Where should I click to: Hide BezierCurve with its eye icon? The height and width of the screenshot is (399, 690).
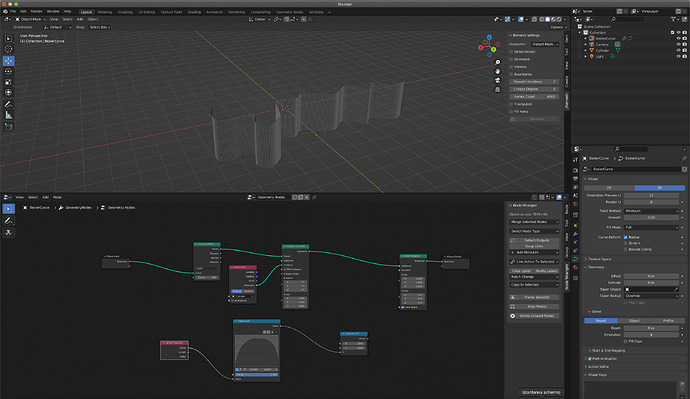[x=679, y=39]
